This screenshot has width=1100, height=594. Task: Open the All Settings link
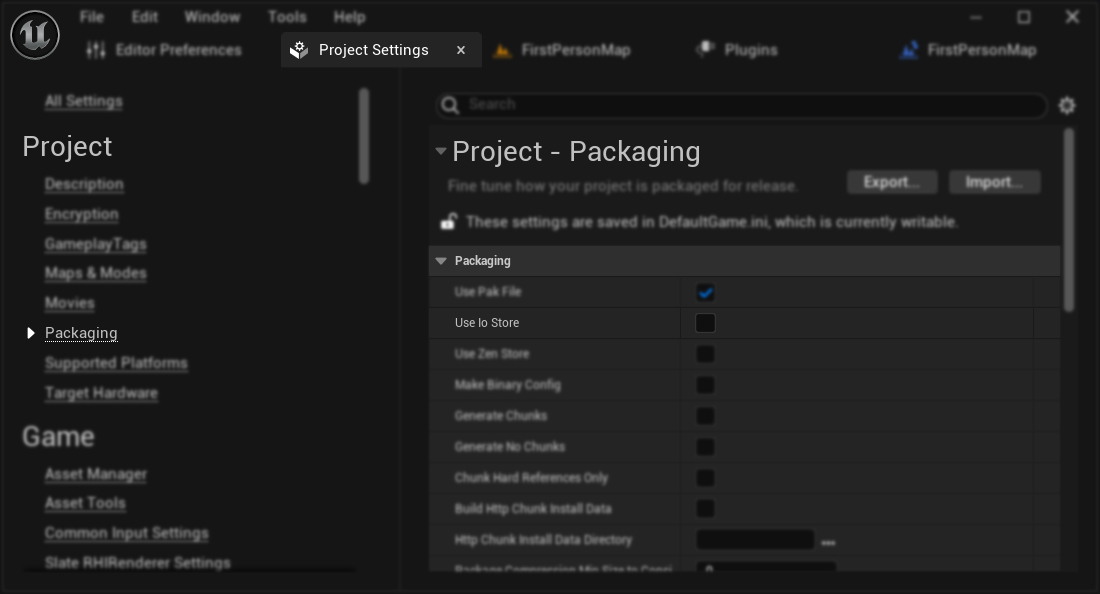pyautogui.click(x=83, y=101)
